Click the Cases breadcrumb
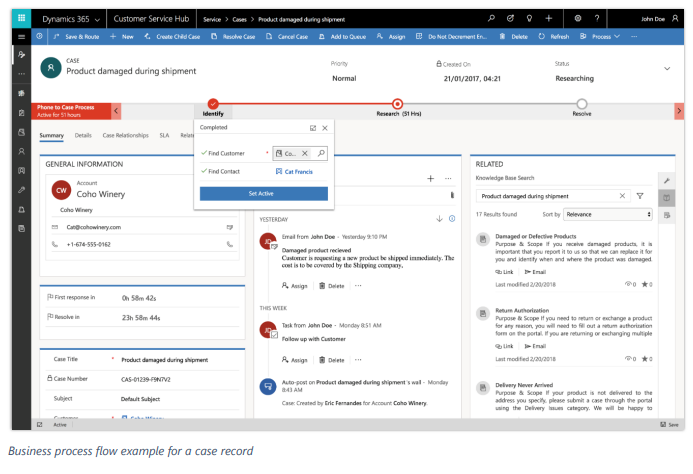Viewport: 693px width, 474px height. (239, 19)
